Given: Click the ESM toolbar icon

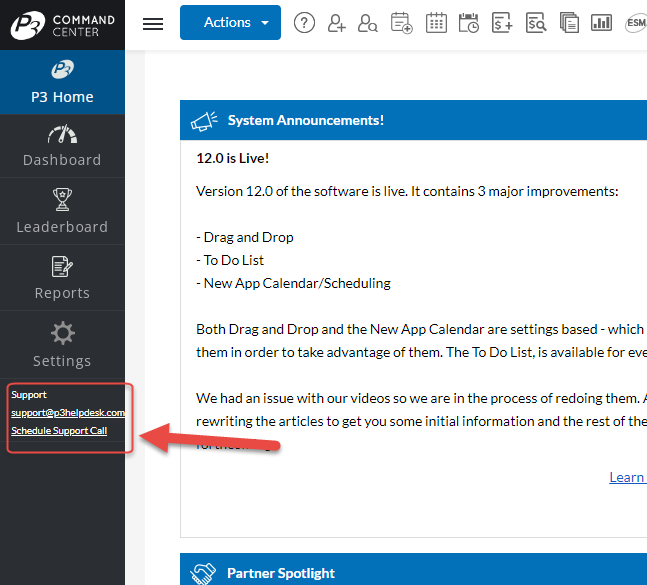Looking at the screenshot, I should 635,23.
